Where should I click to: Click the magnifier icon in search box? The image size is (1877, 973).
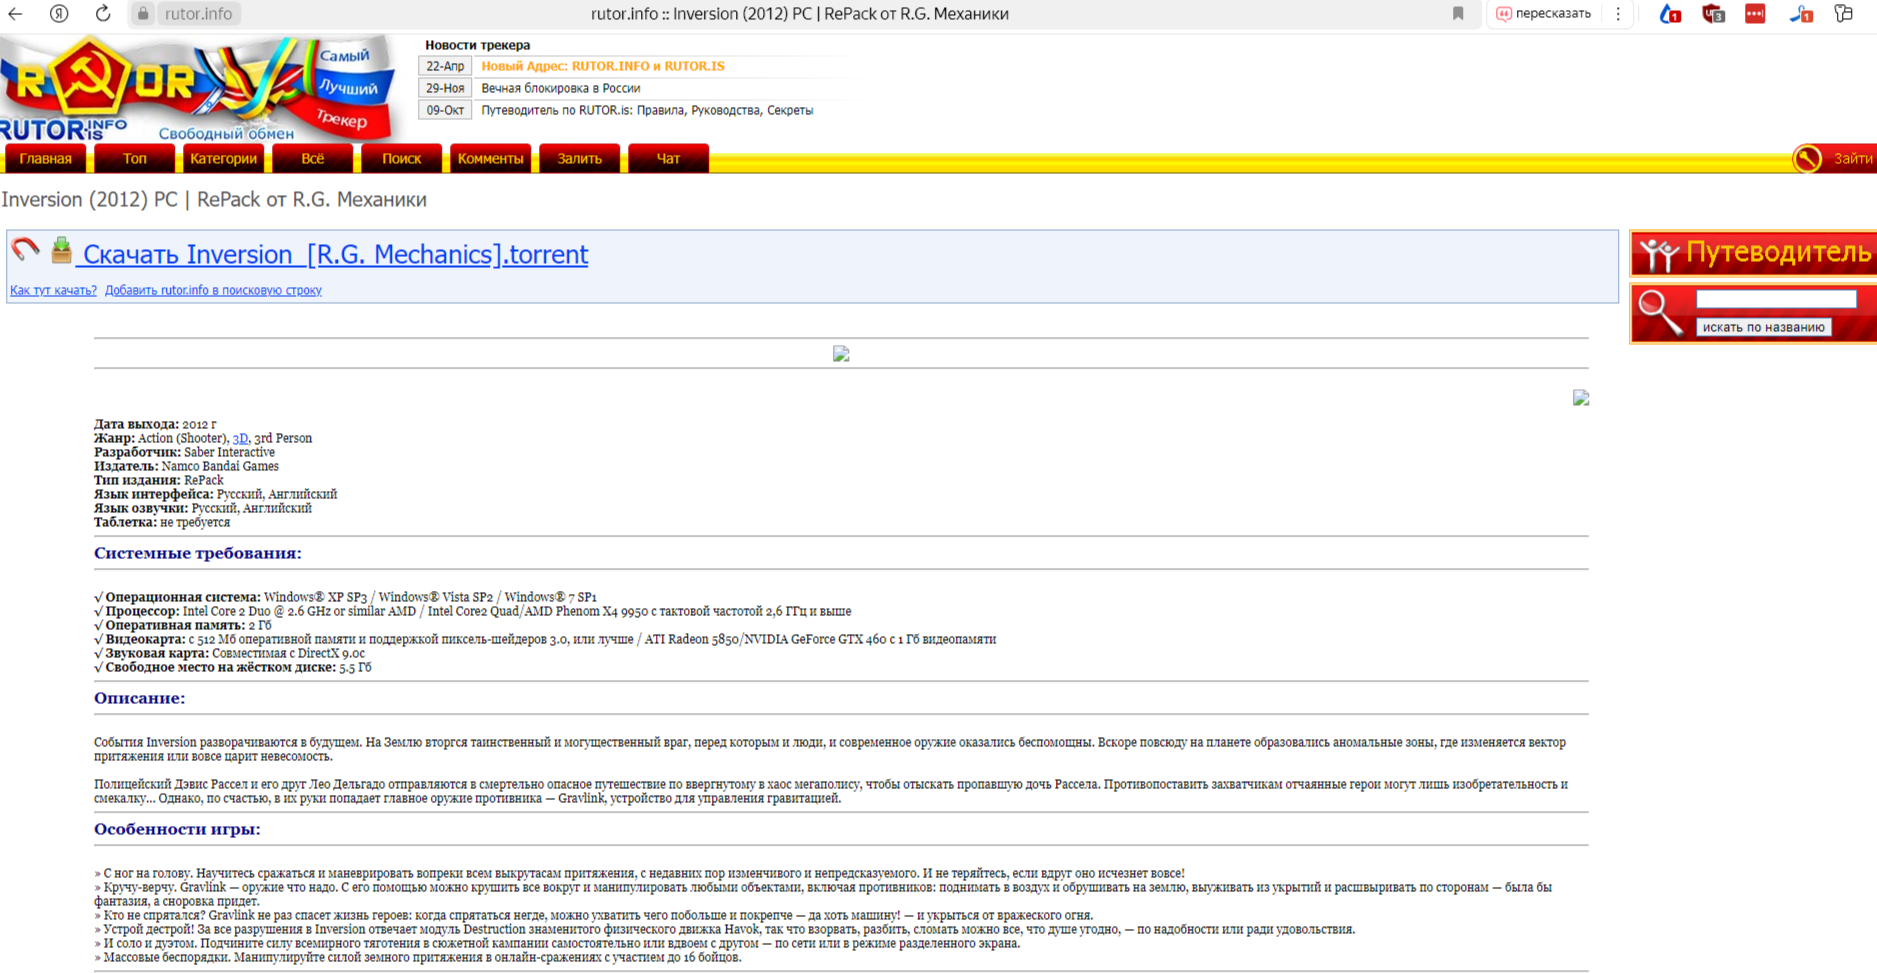[x=1661, y=313]
